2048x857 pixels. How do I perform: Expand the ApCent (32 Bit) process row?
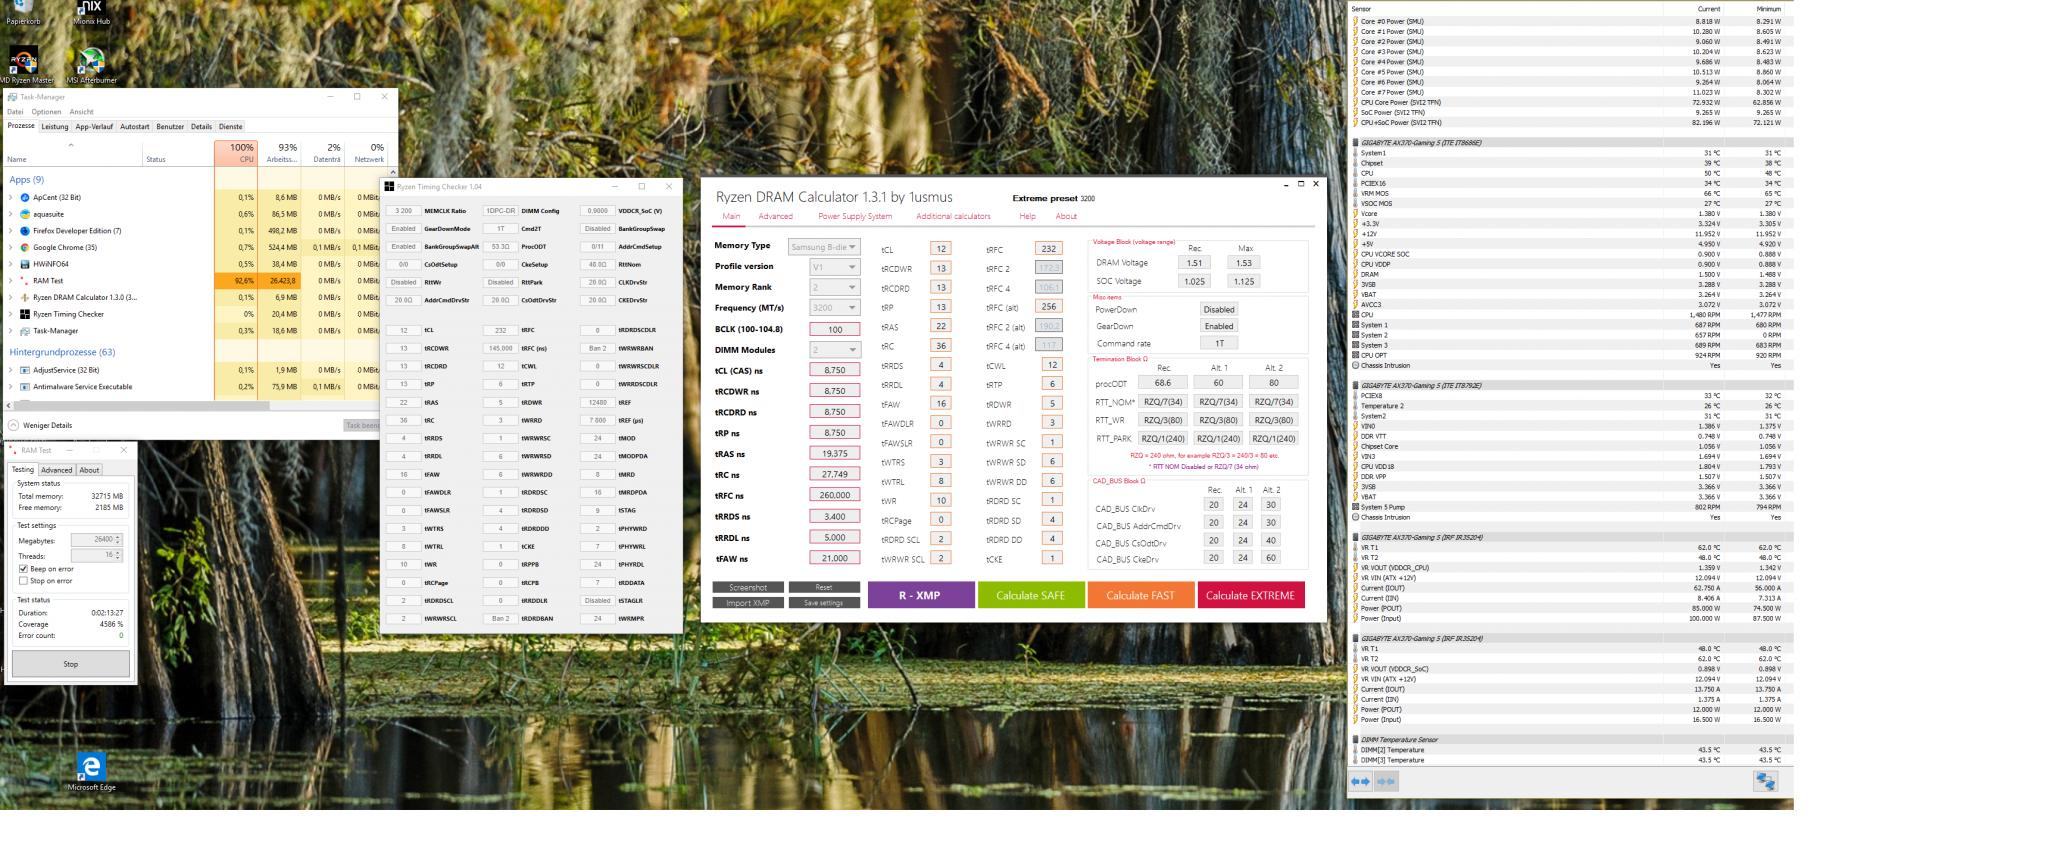click(11, 198)
